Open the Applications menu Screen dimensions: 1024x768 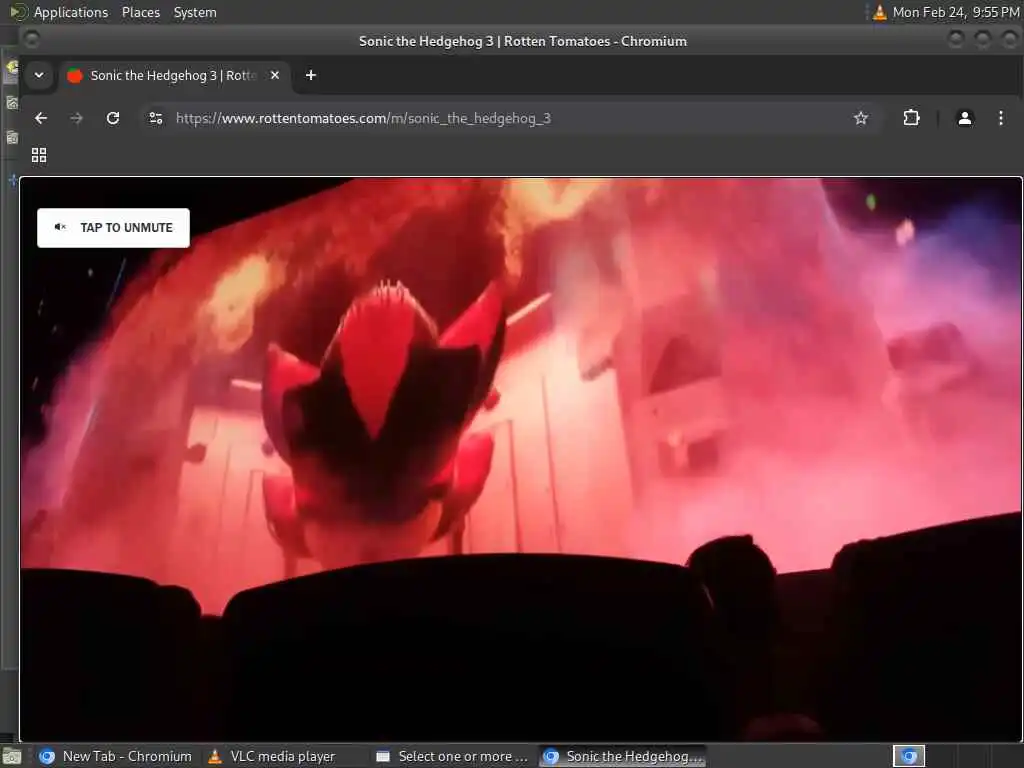[x=71, y=12]
